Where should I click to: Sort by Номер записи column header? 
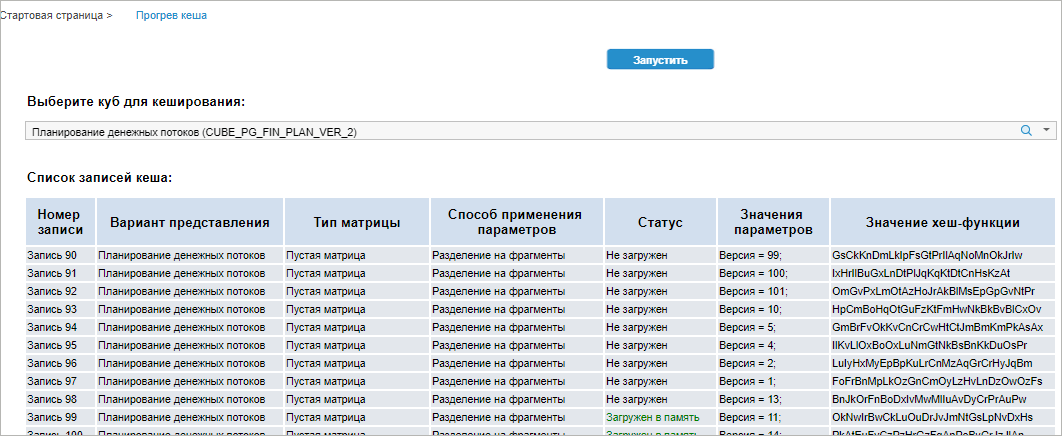[61, 222]
